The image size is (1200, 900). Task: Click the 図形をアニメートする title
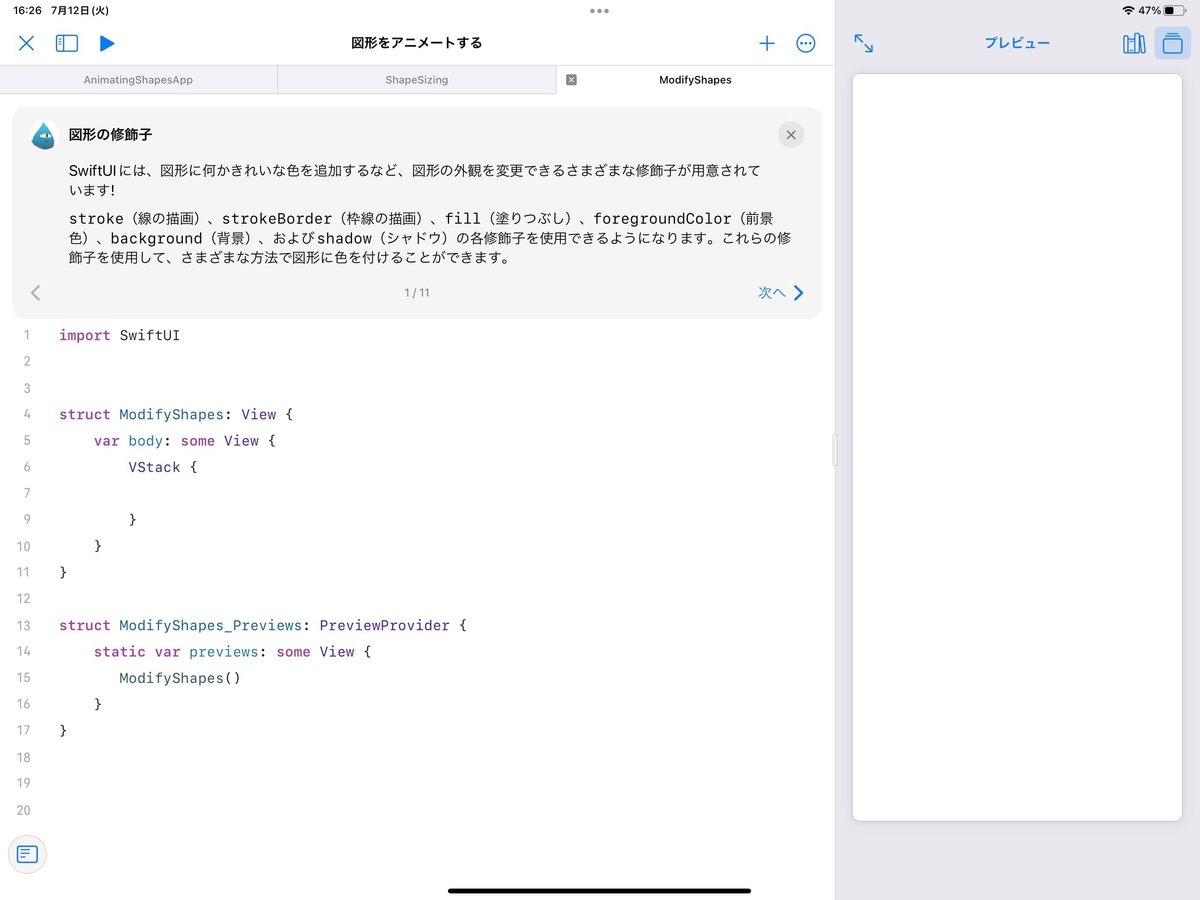point(417,43)
